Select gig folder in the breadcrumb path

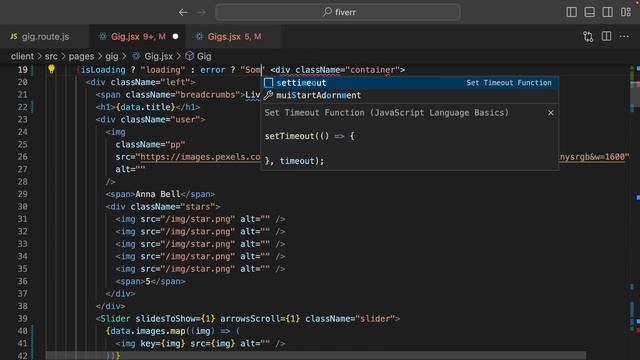pos(111,56)
